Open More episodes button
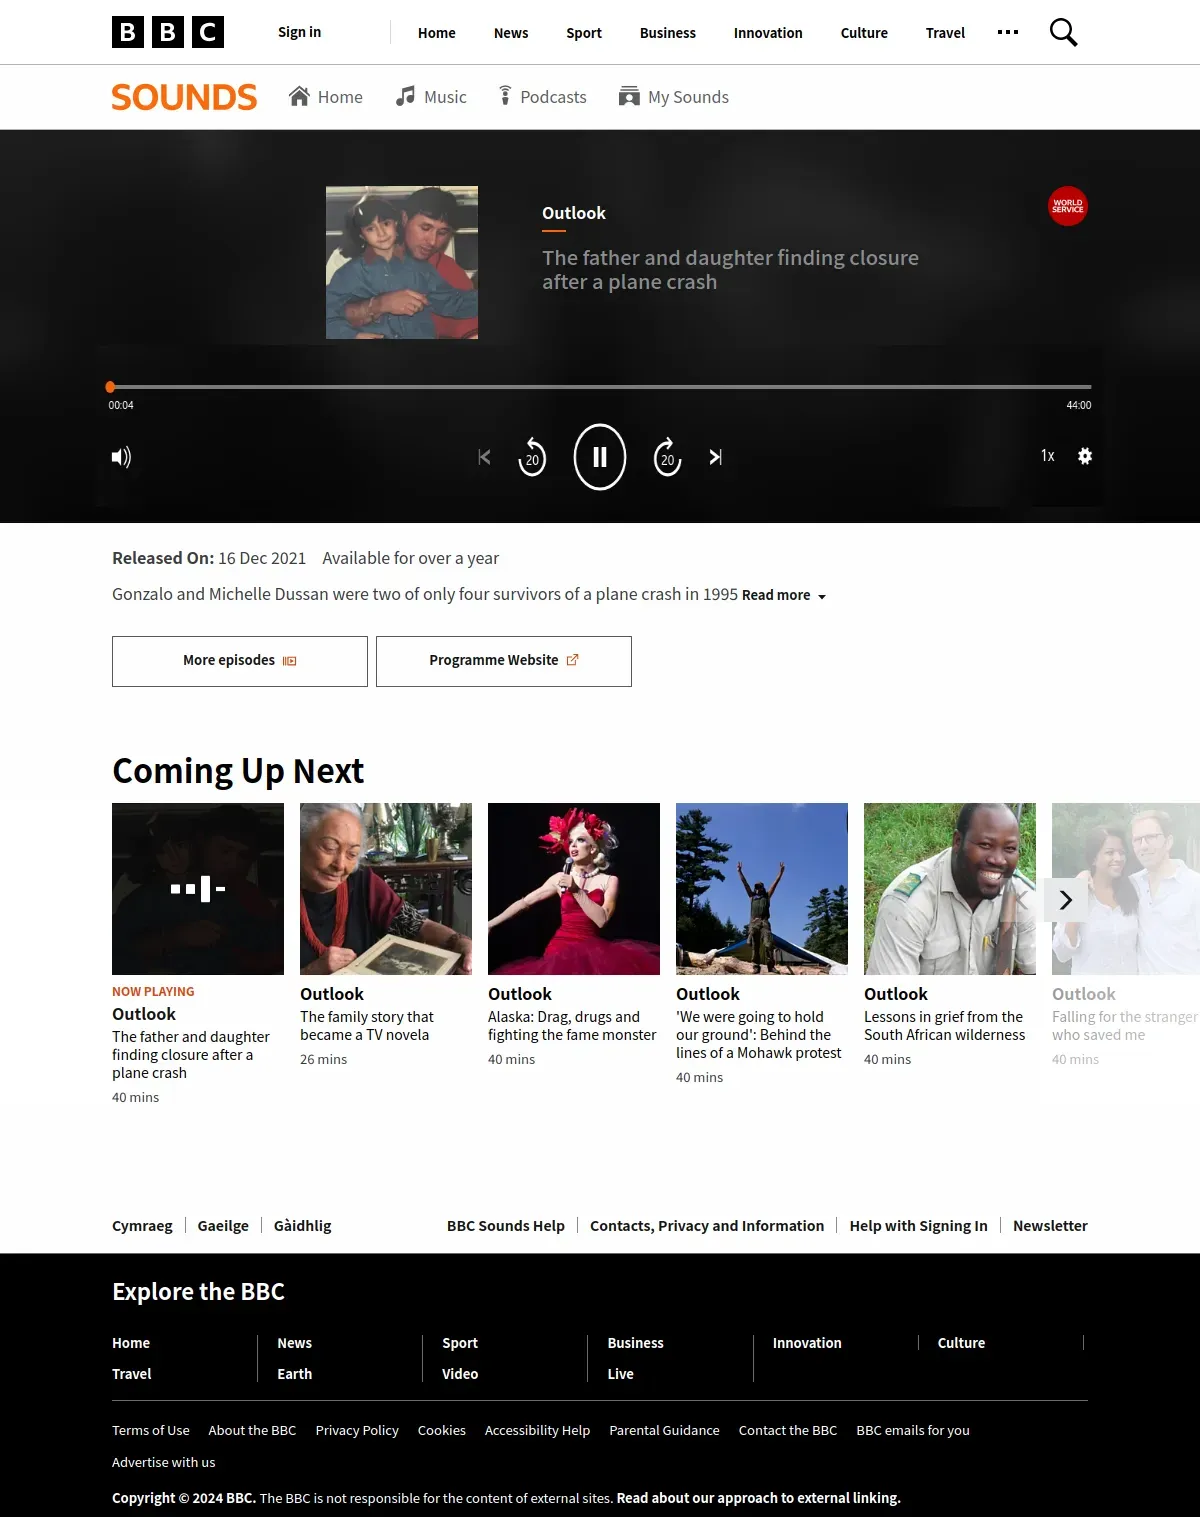 coord(240,661)
